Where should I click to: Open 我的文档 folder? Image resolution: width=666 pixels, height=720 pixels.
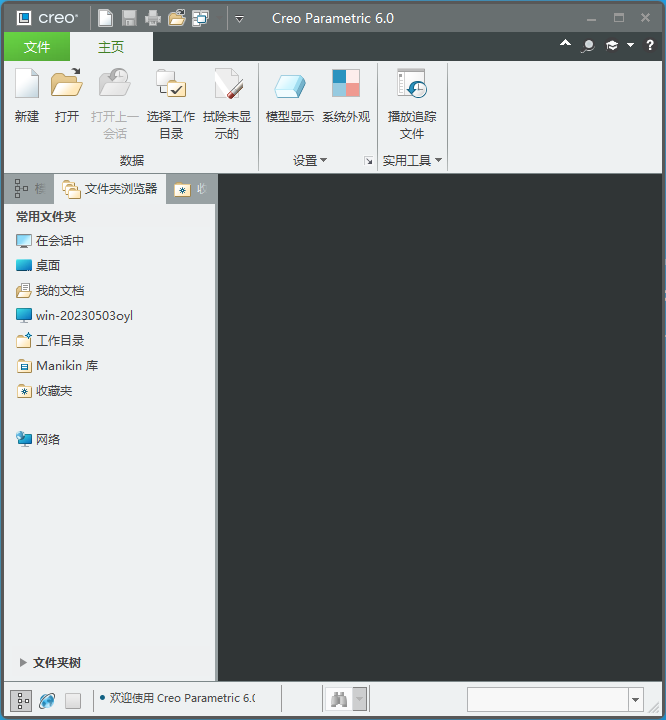coord(50,290)
